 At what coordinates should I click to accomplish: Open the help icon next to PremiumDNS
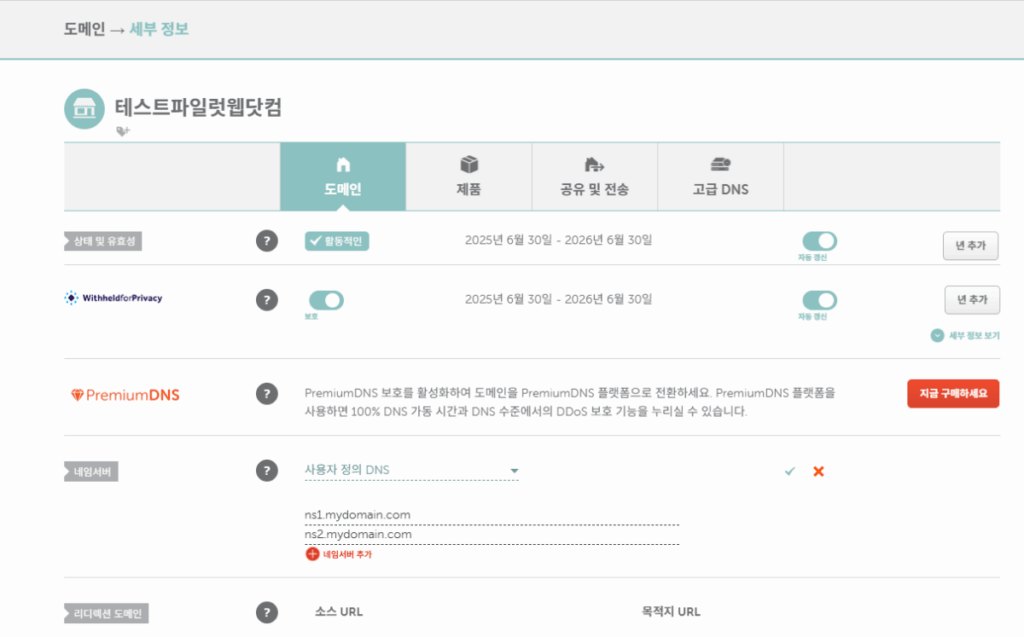(267, 394)
